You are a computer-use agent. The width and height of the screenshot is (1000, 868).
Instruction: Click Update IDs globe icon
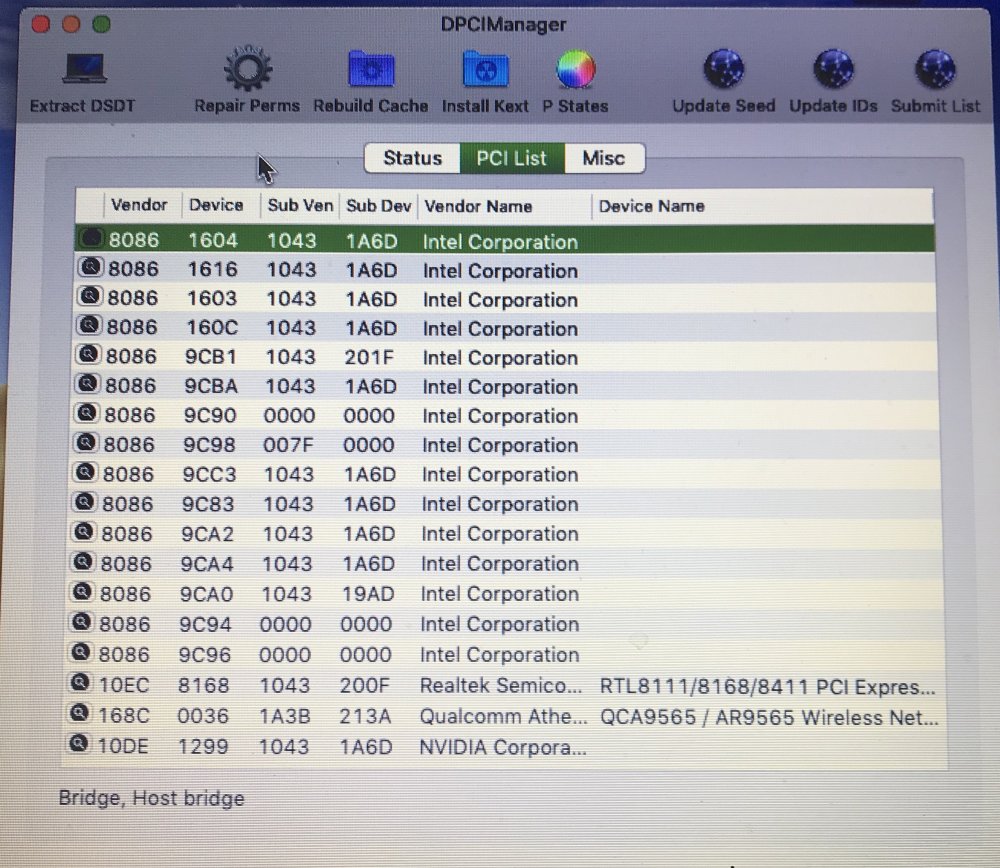834,69
